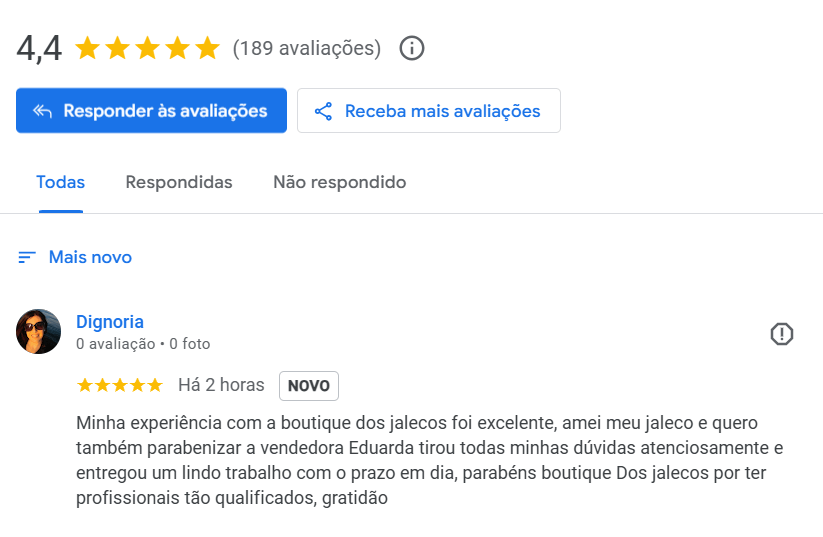This screenshot has height=537, width=823.
Task: Report Dignoria's review with the flag icon
Action: tap(781, 334)
